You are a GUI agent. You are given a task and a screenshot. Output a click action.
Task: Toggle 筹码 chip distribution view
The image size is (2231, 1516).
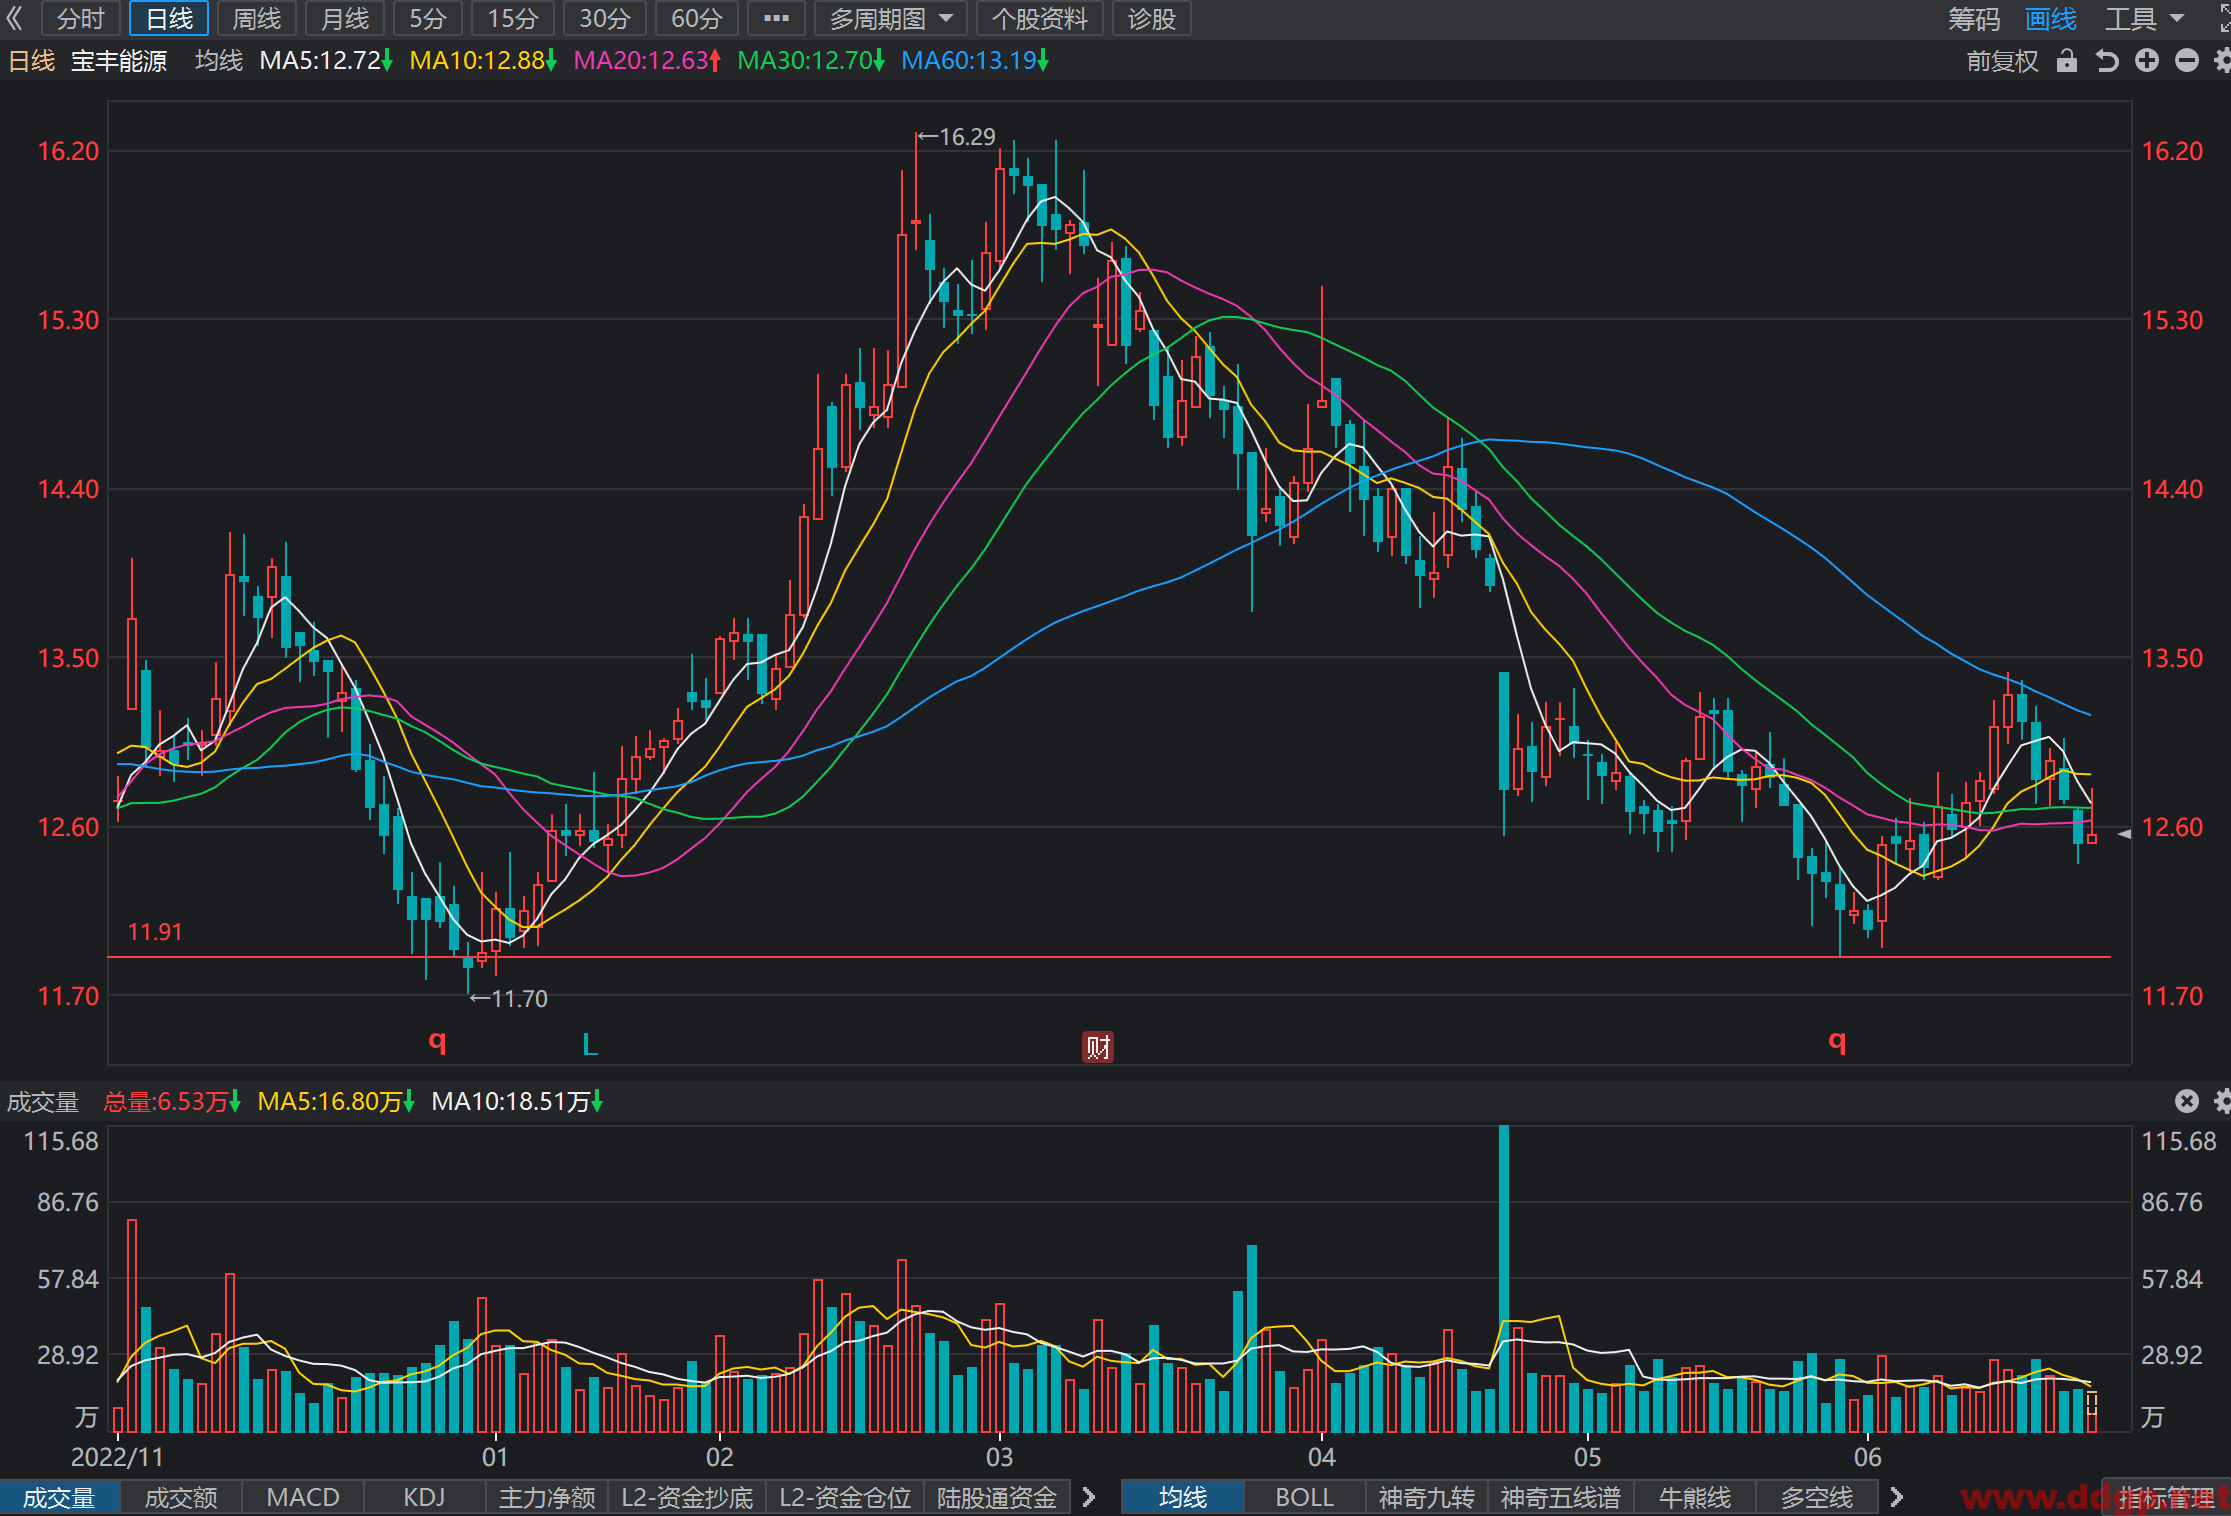[x=1973, y=19]
